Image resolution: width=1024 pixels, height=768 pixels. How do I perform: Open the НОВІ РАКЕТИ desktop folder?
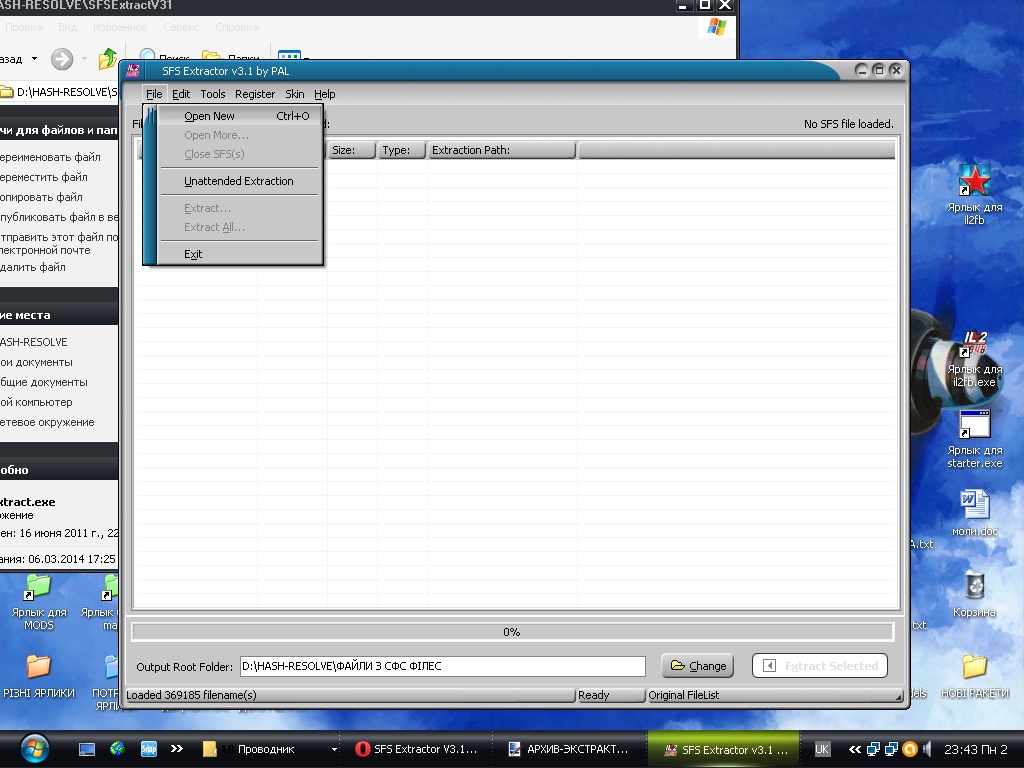click(974, 667)
